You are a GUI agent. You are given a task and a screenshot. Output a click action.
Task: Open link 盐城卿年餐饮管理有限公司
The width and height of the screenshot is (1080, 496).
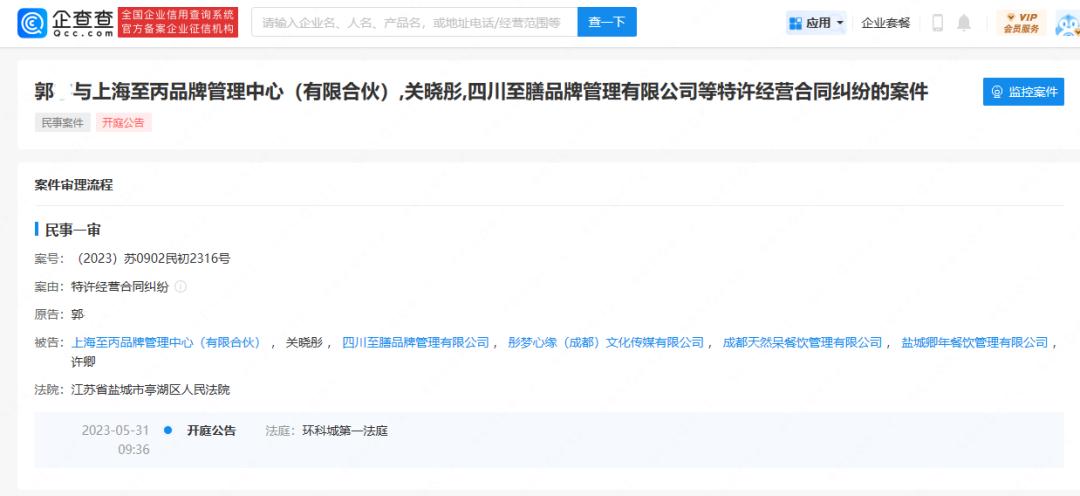point(975,342)
